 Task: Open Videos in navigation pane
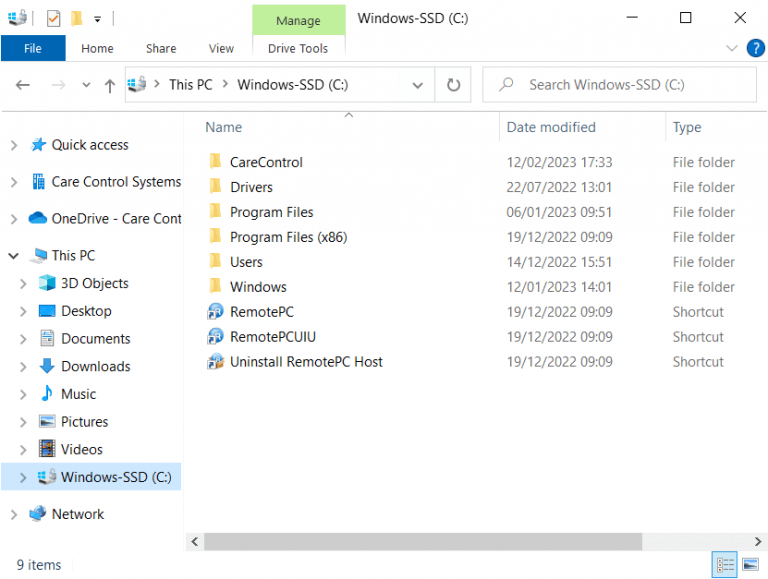[x=81, y=449]
